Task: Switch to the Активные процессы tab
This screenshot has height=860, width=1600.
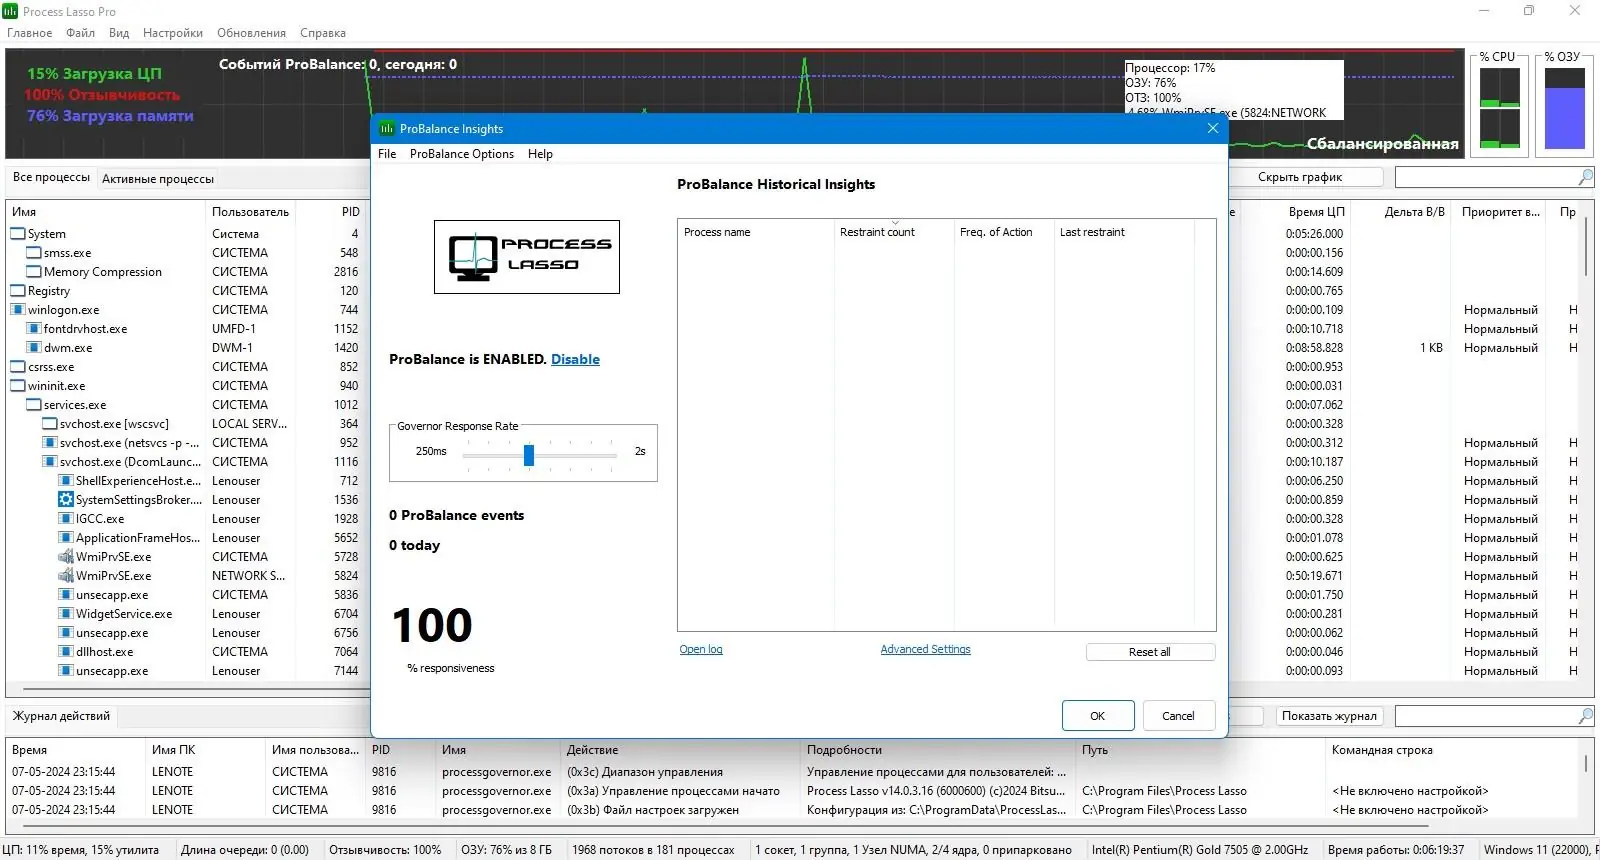Action: pos(158,179)
